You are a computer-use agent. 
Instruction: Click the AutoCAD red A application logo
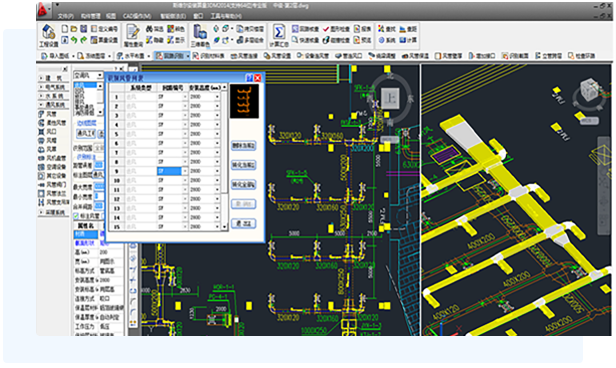[x=43, y=10]
